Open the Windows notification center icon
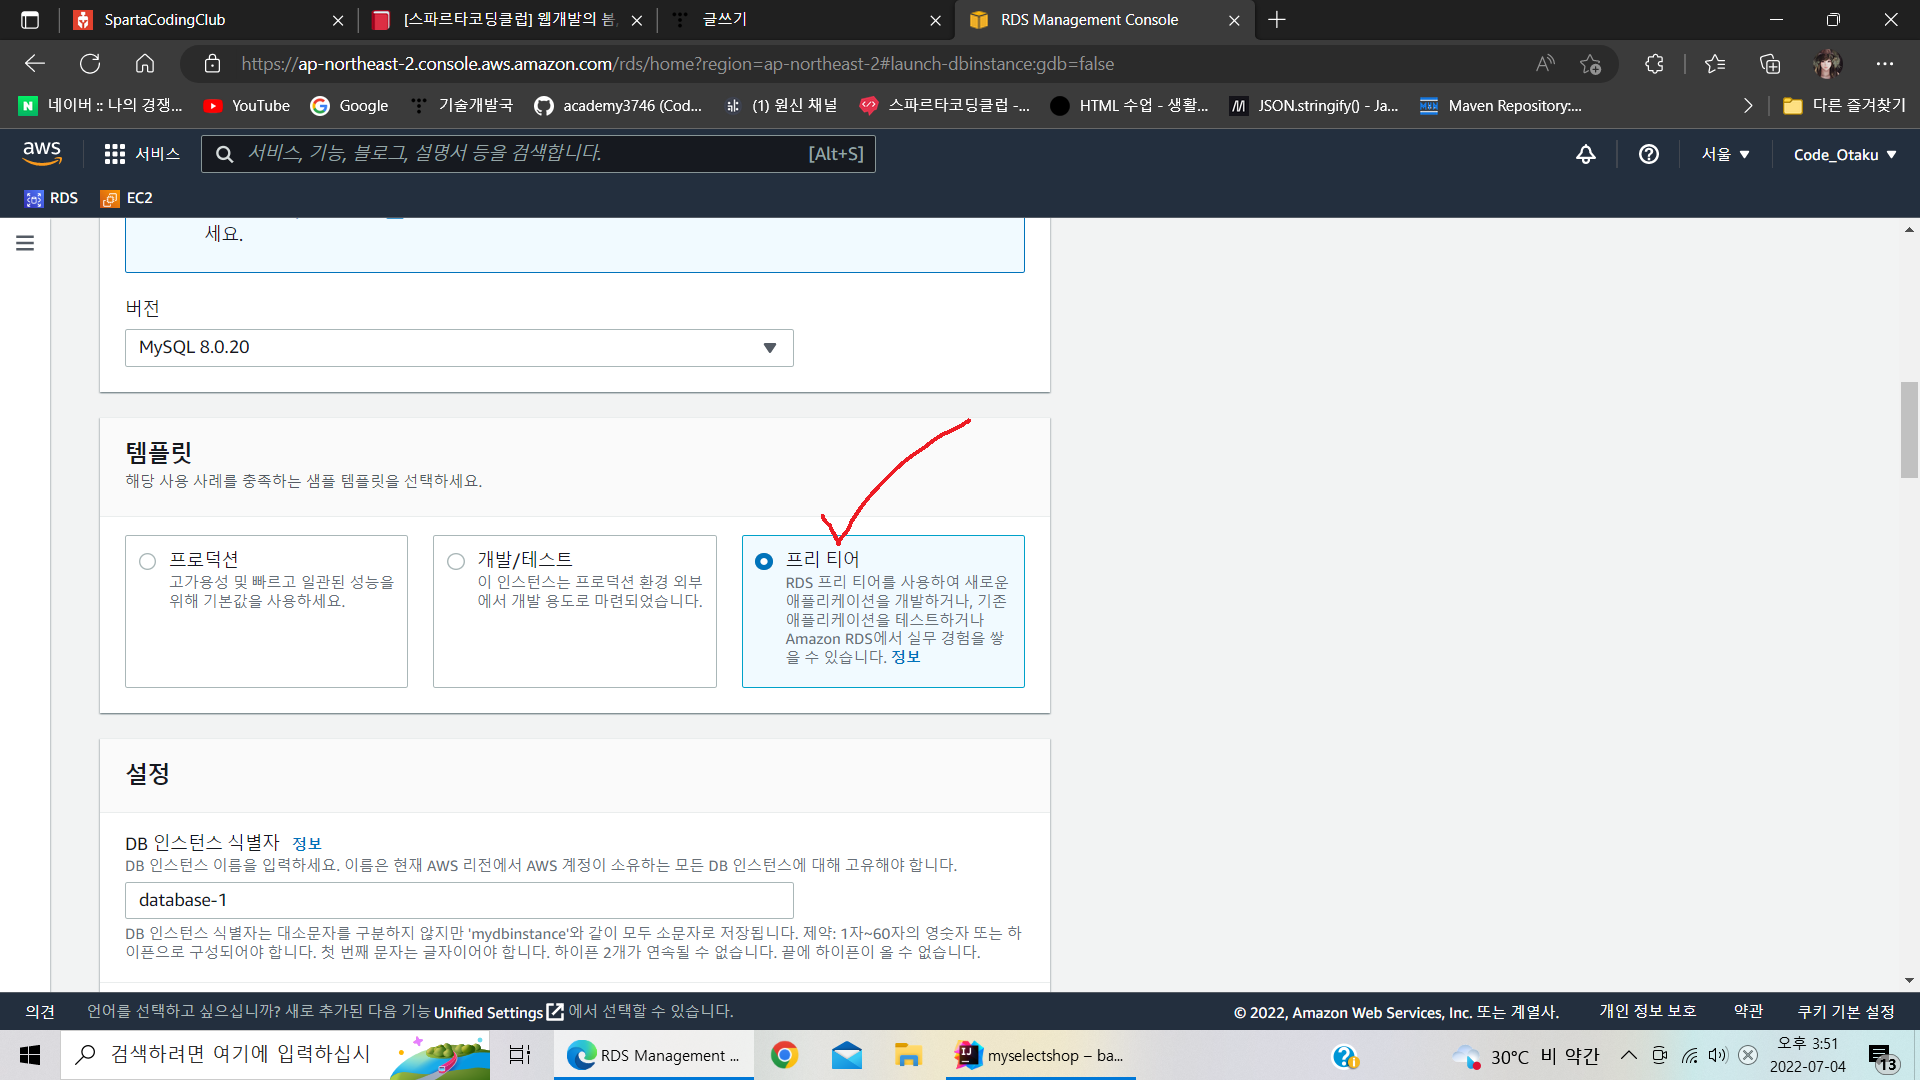The image size is (1920, 1080). pyautogui.click(x=1883, y=1056)
